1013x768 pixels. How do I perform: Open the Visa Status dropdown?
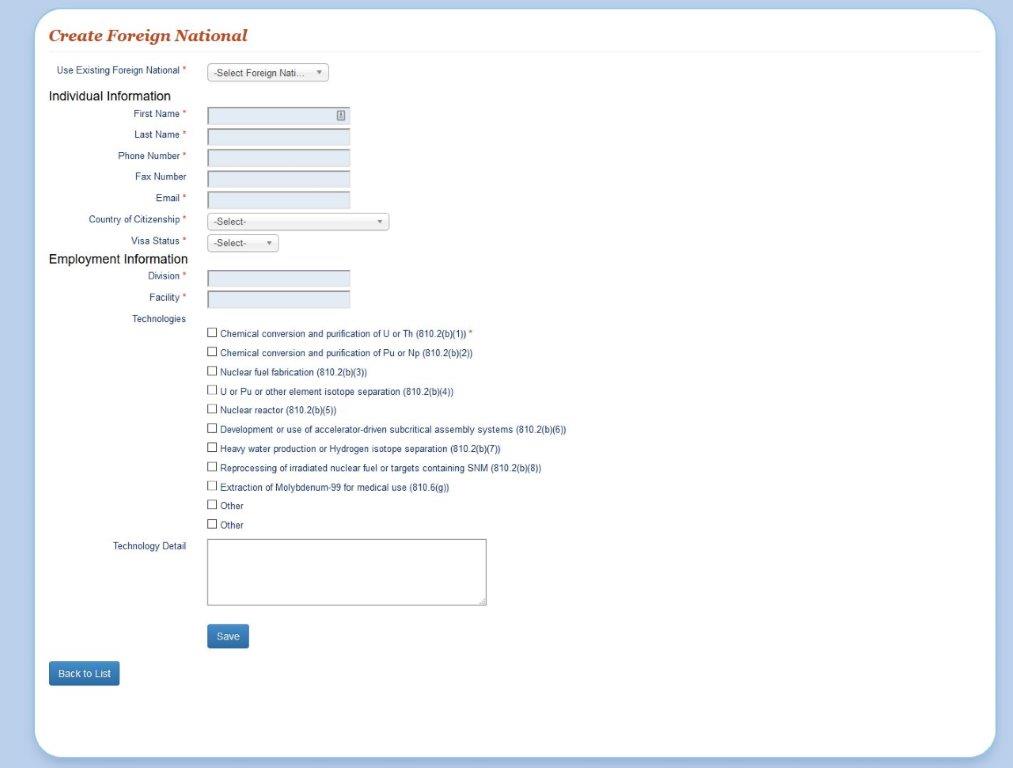click(x=242, y=243)
